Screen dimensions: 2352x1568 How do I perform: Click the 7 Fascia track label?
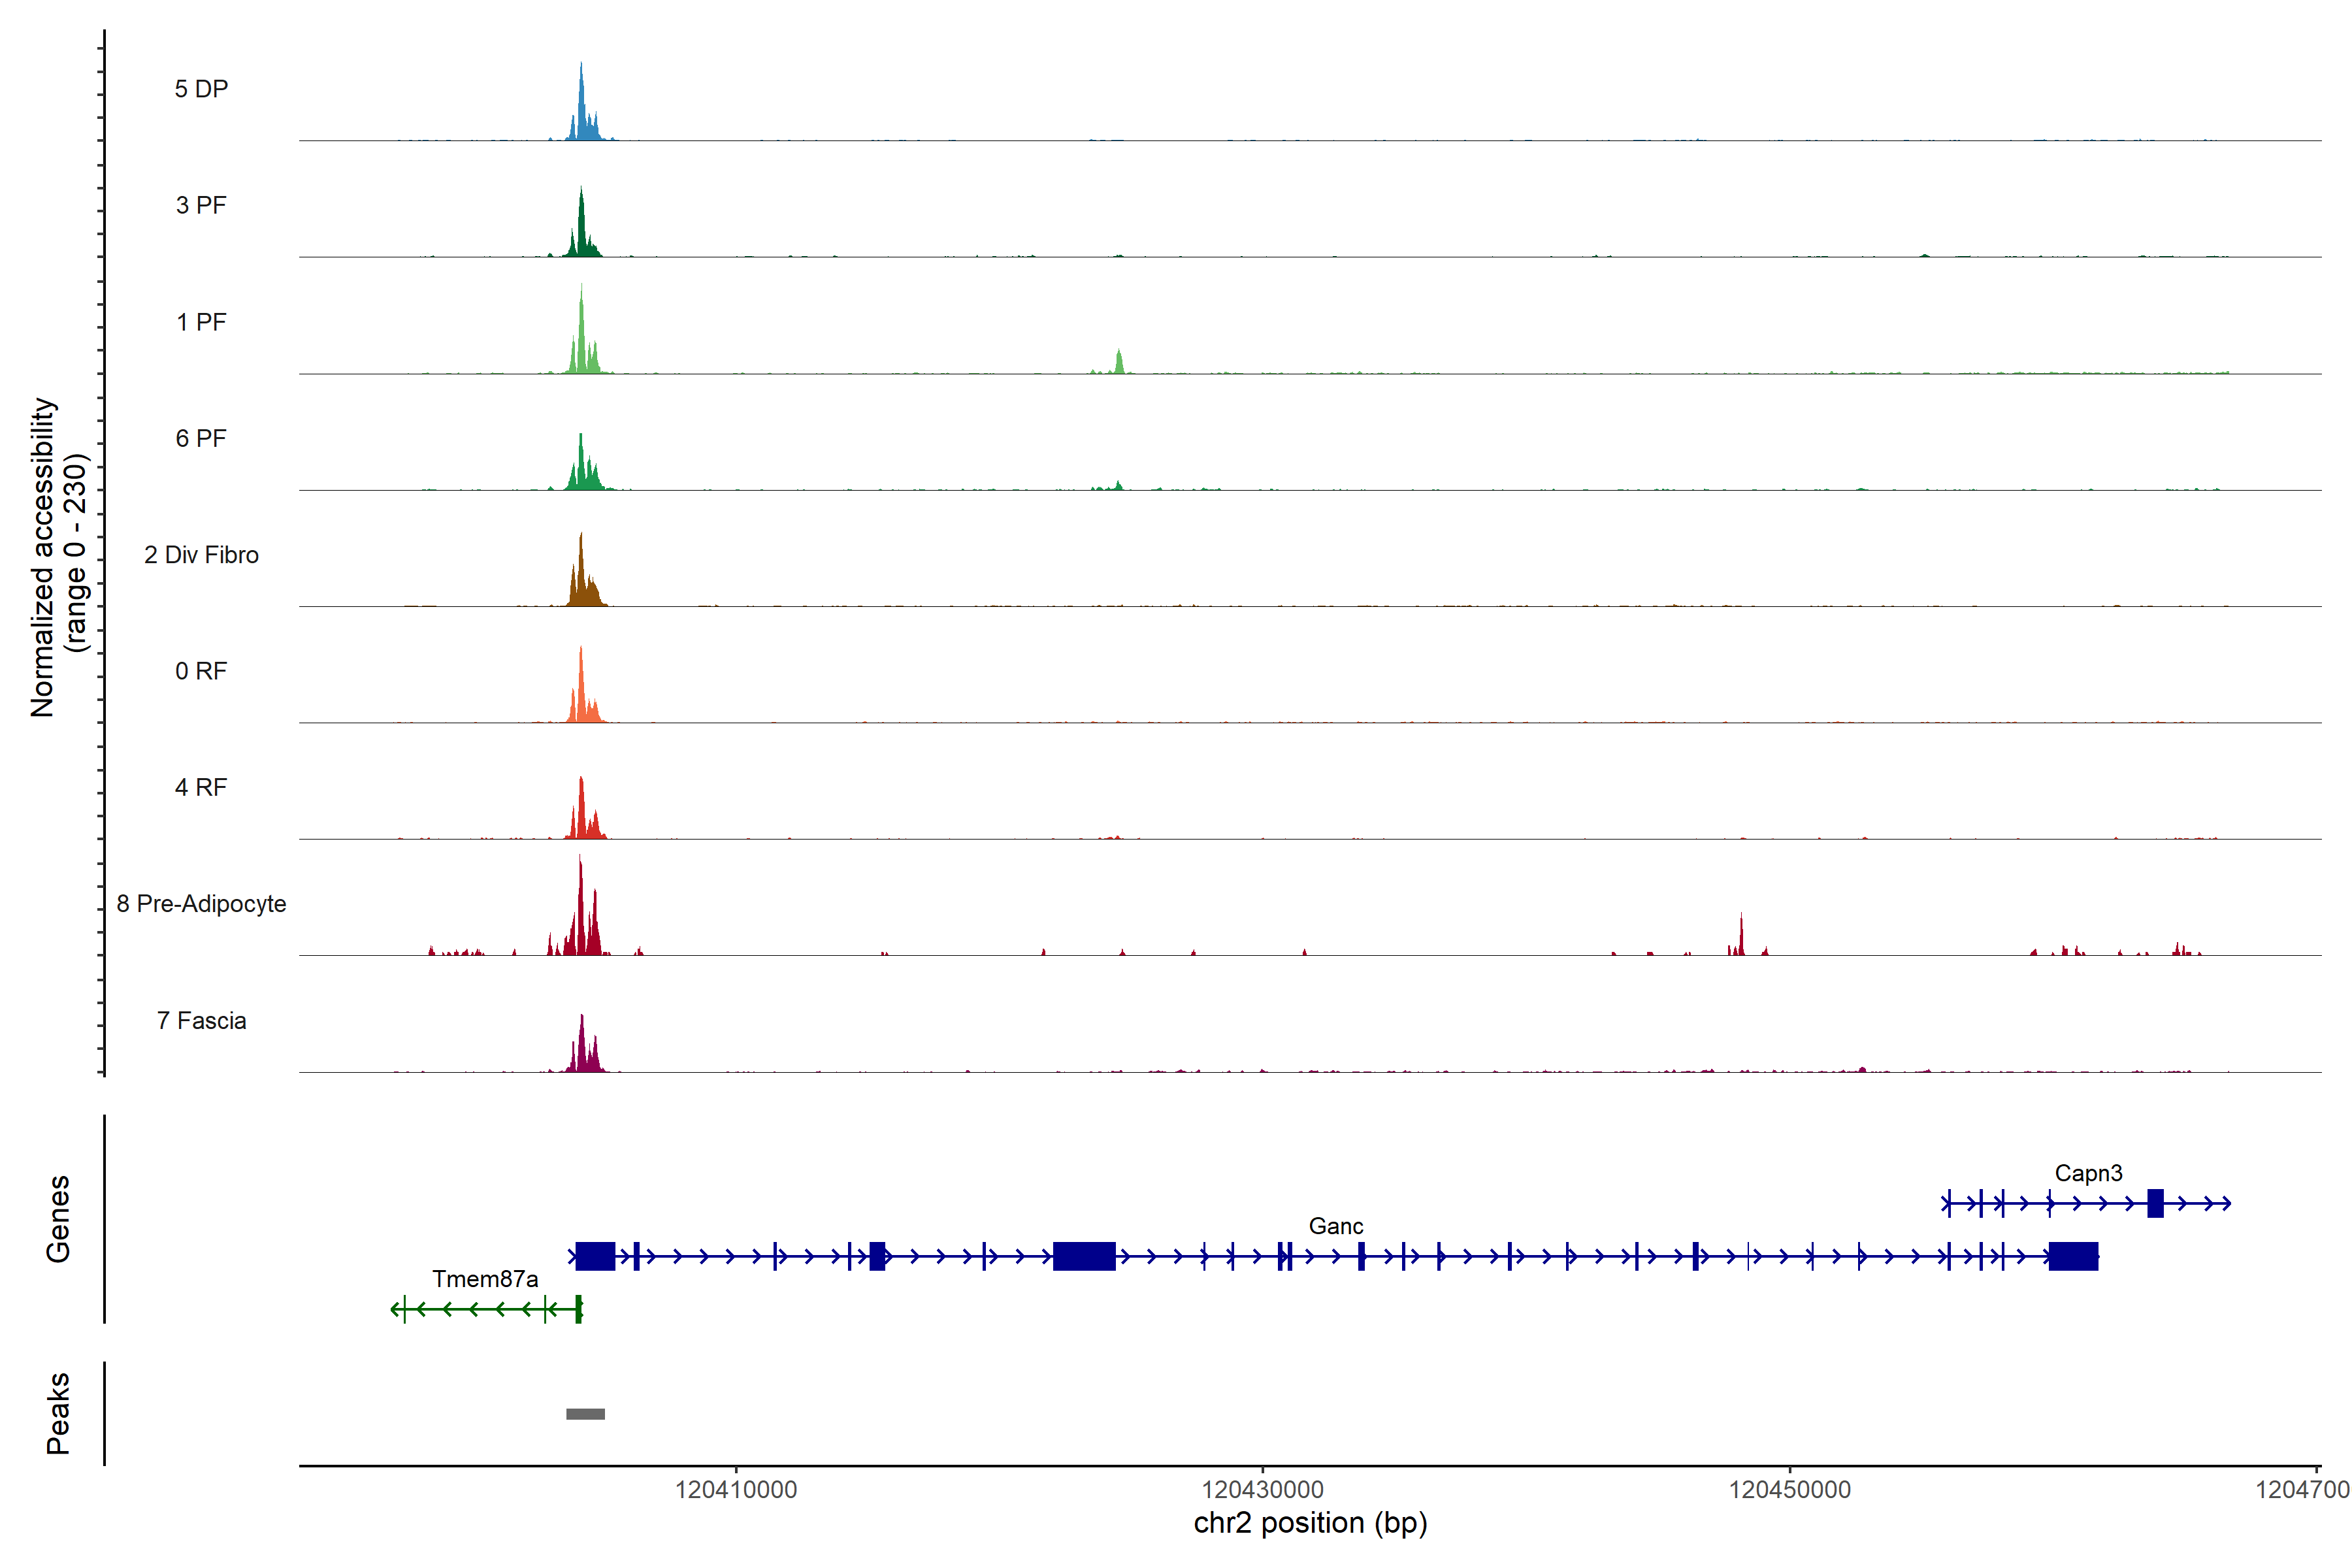click(x=201, y=1021)
